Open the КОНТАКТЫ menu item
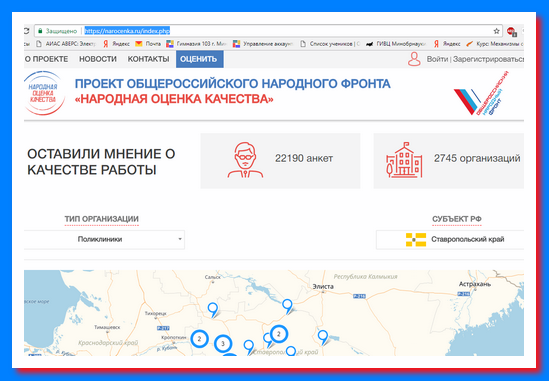Image resolution: width=549 pixels, height=381 pixels. (x=148, y=59)
